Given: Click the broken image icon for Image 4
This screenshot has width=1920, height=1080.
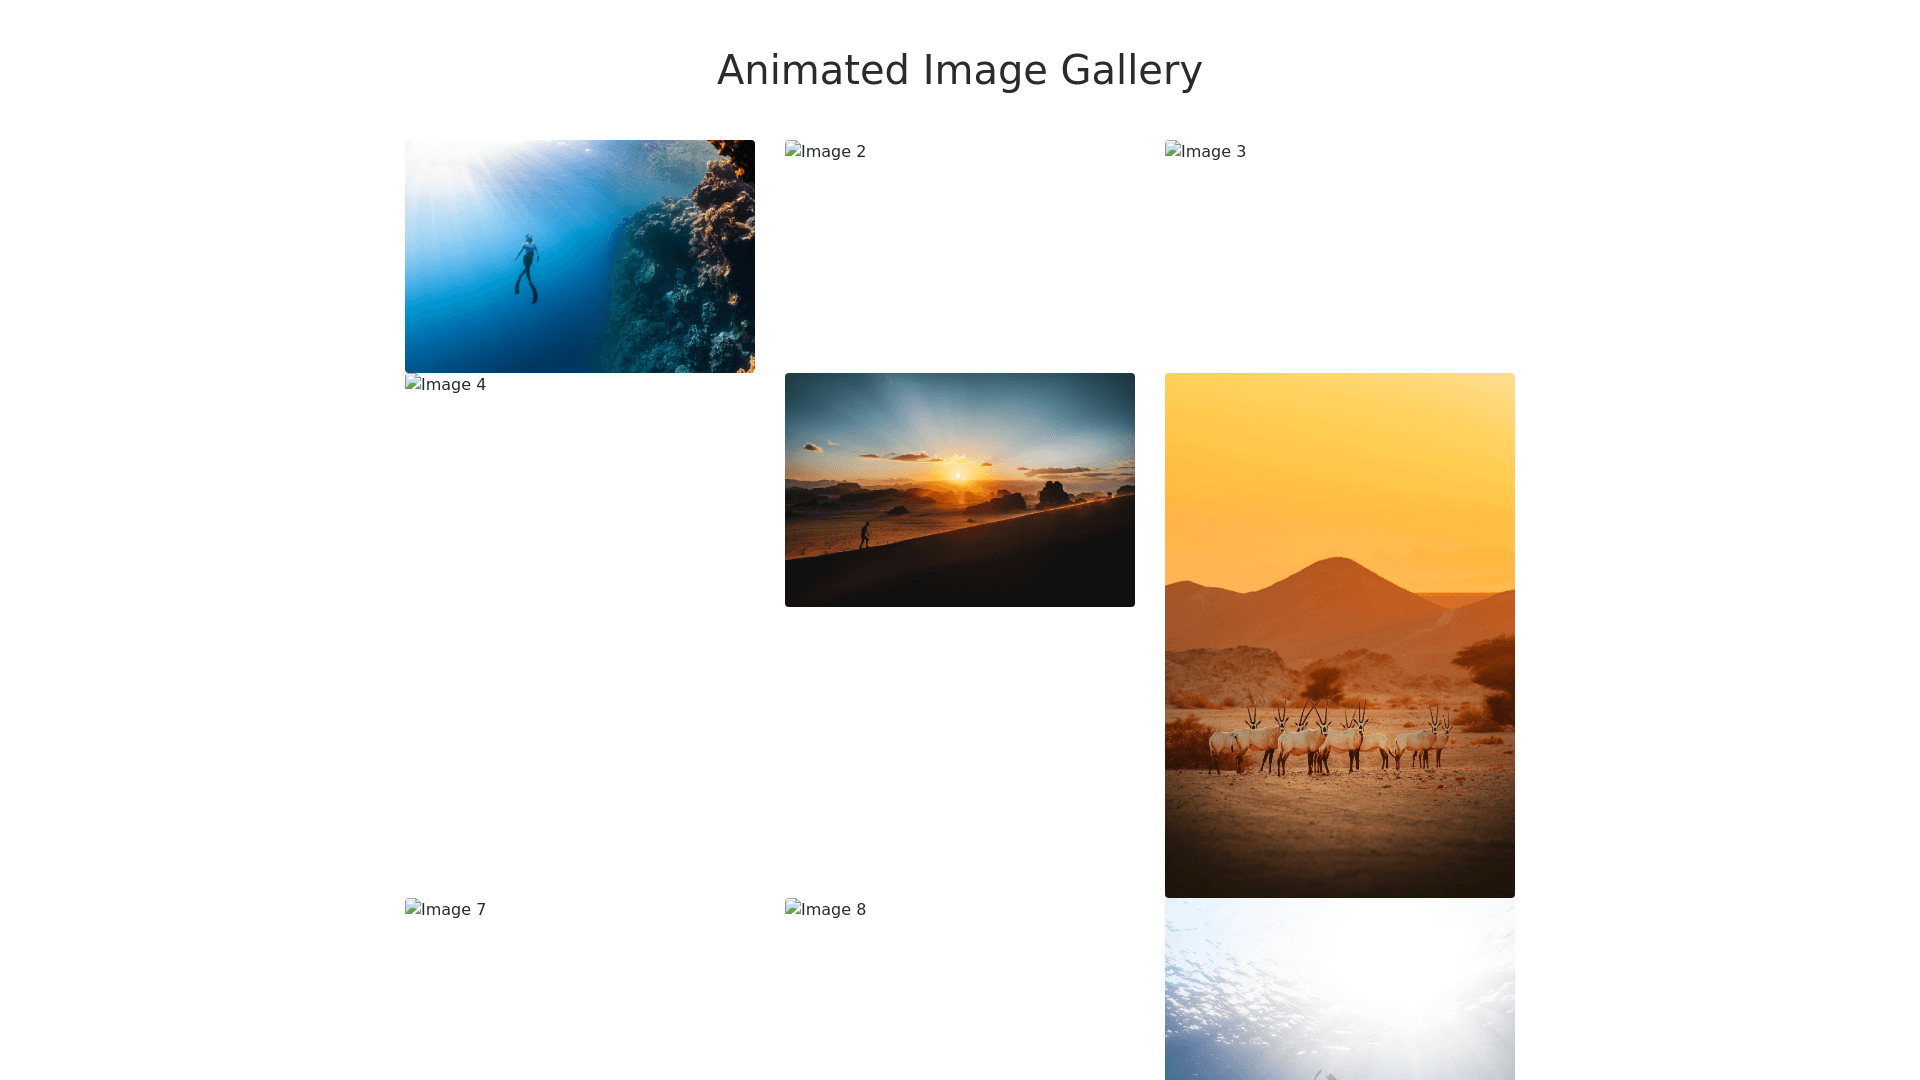Looking at the screenshot, I should pyautogui.click(x=413, y=384).
